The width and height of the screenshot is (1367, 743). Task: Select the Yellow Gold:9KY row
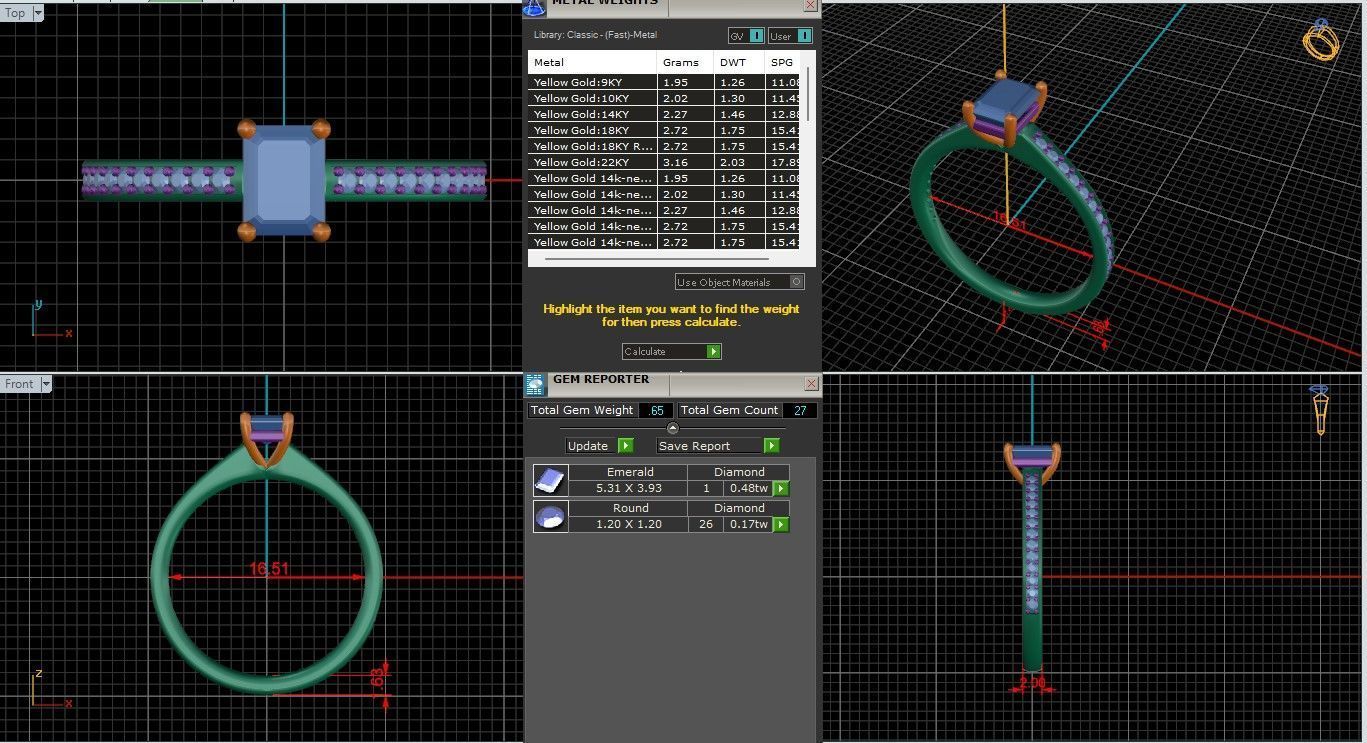click(665, 82)
